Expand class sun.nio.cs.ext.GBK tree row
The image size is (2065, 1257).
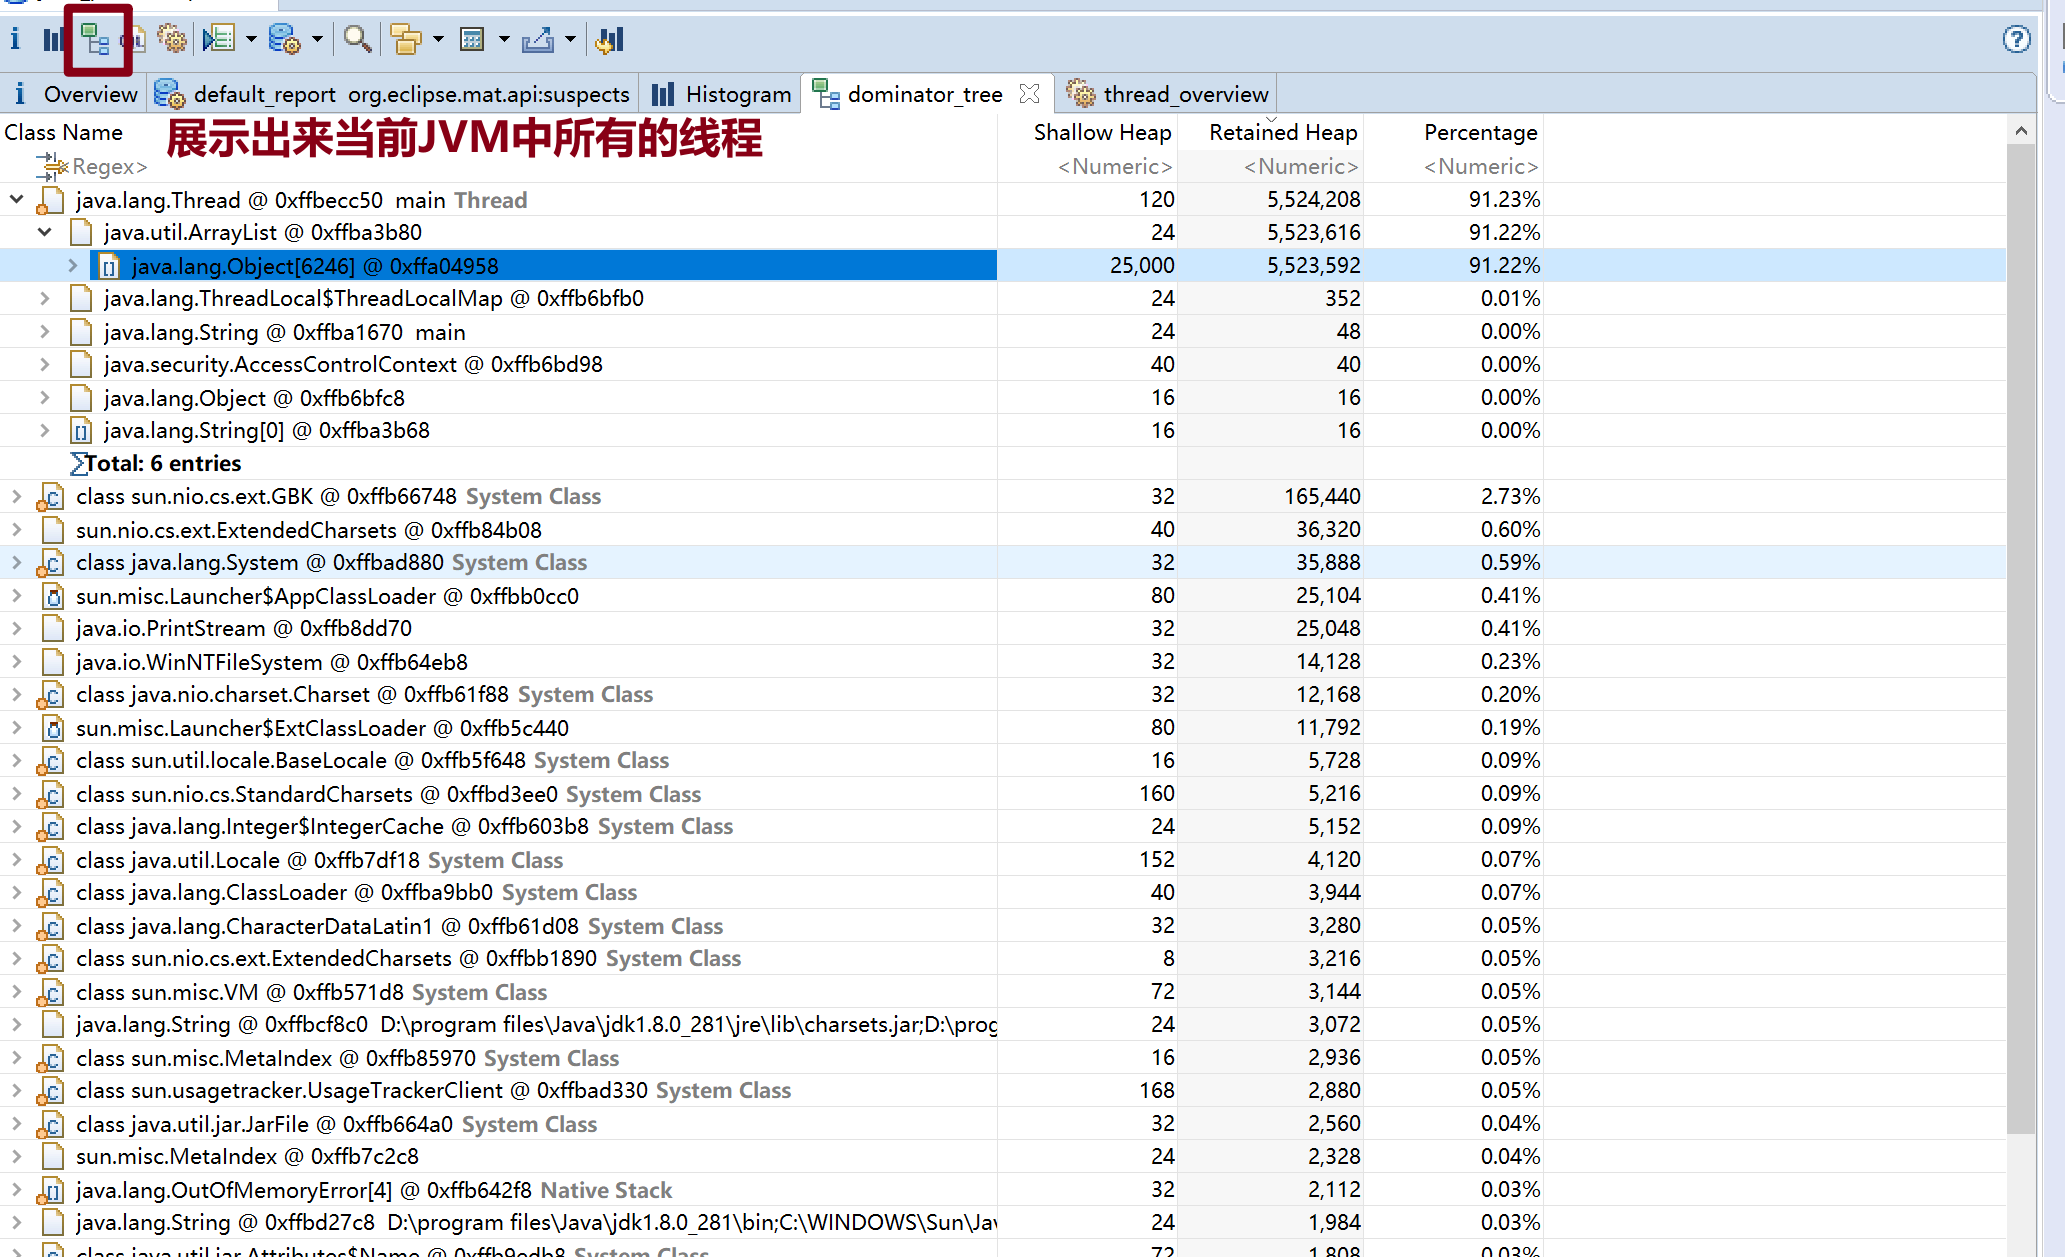coord(17,496)
